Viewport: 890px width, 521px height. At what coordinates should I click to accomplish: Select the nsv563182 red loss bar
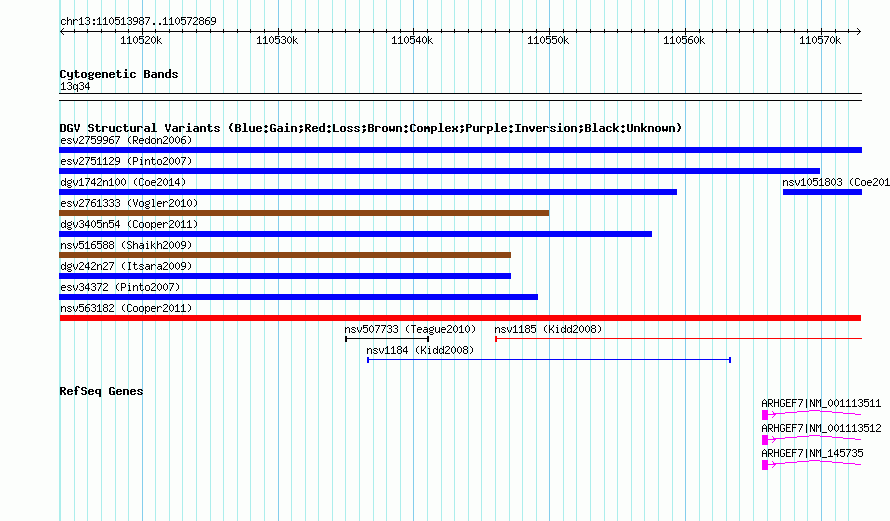[x=460, y=318]
